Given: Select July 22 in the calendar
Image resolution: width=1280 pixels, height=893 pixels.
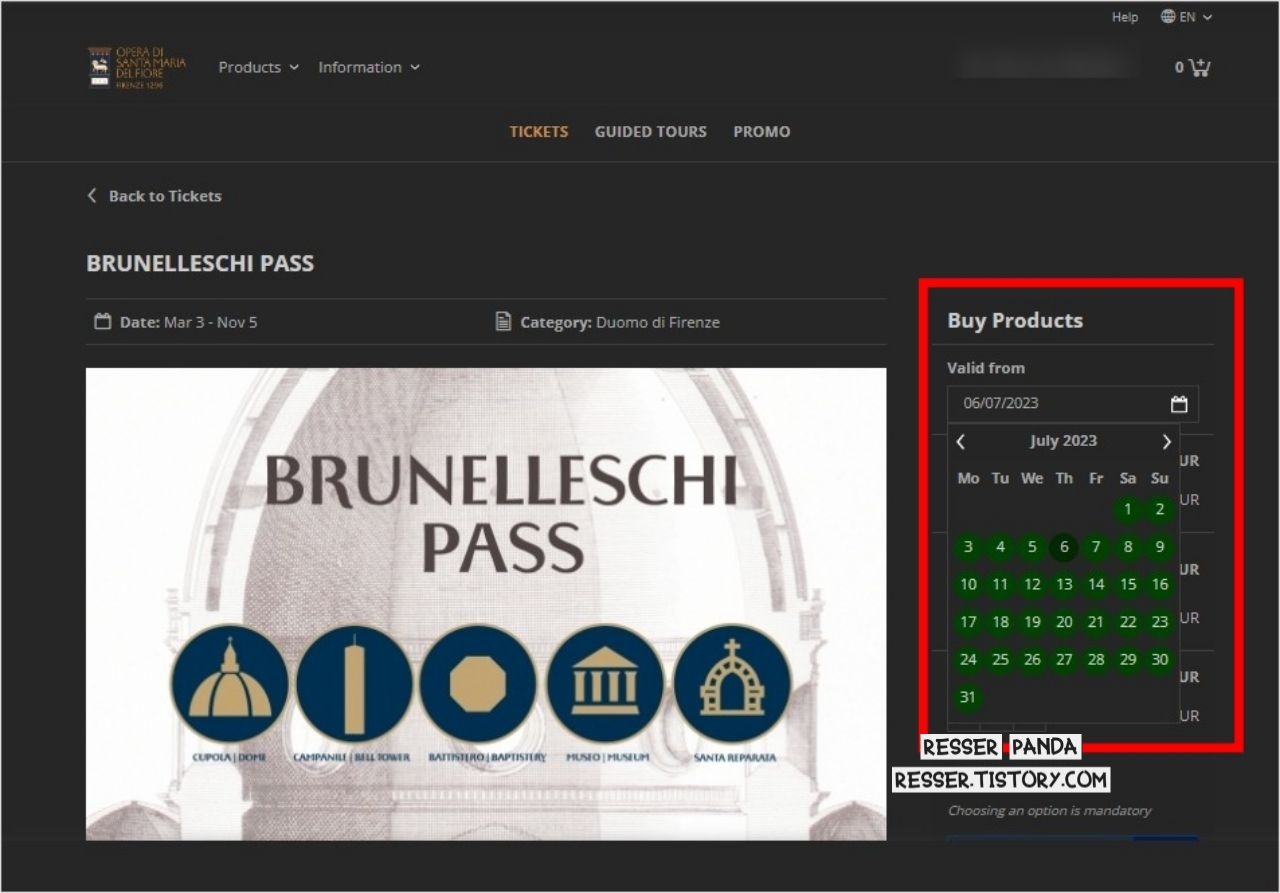Looking at the screenshot, I should pos(1128,622).
